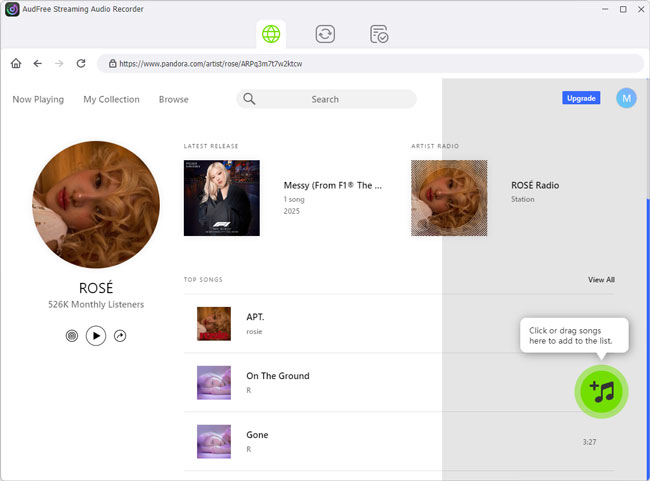Click the R album label under On The Ground
Screen dimensions: 650x481
click(249, 391)
